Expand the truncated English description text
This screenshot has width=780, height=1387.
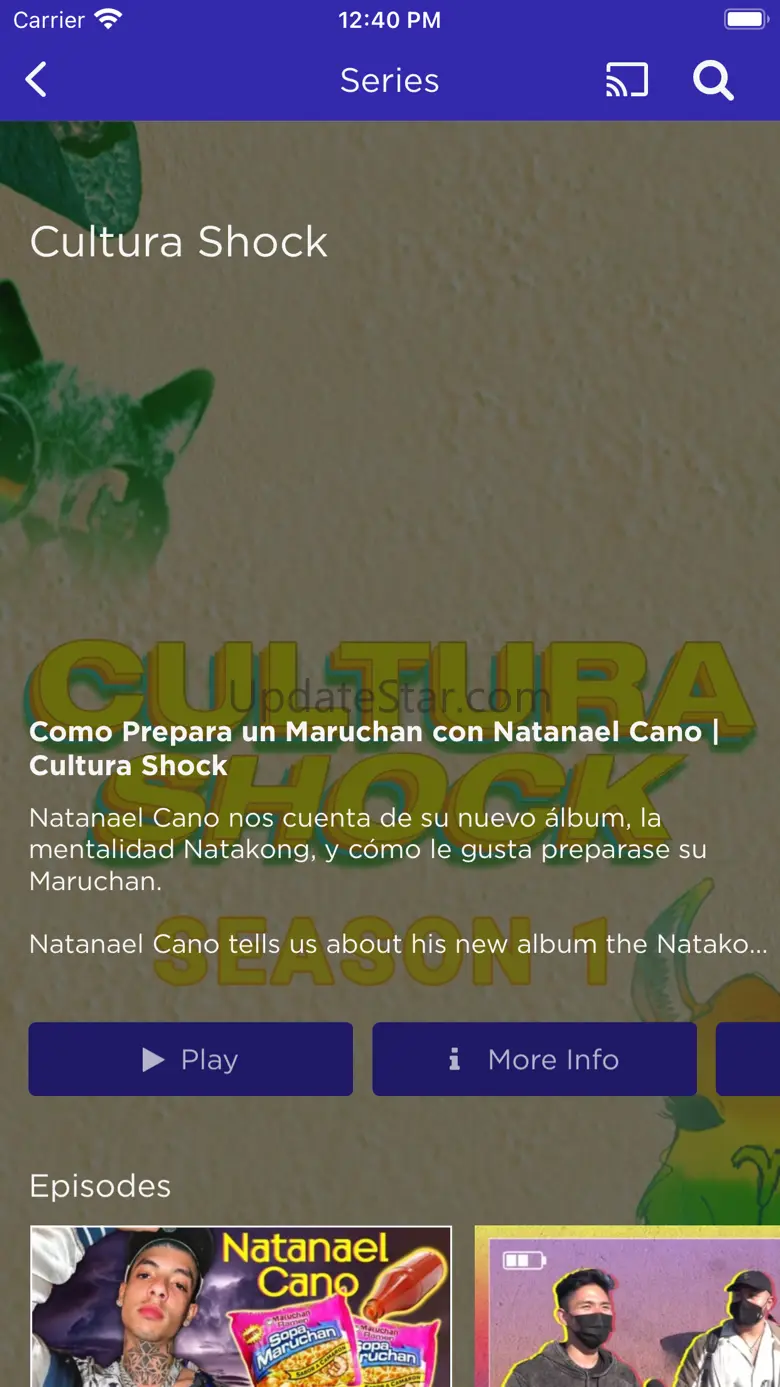point(399,943)
